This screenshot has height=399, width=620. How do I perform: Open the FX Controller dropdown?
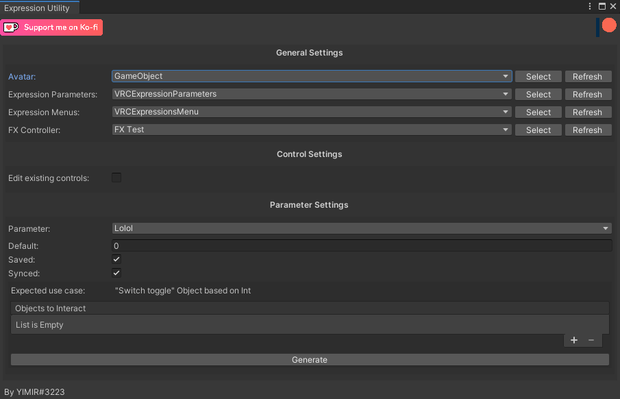click(312, 130)
